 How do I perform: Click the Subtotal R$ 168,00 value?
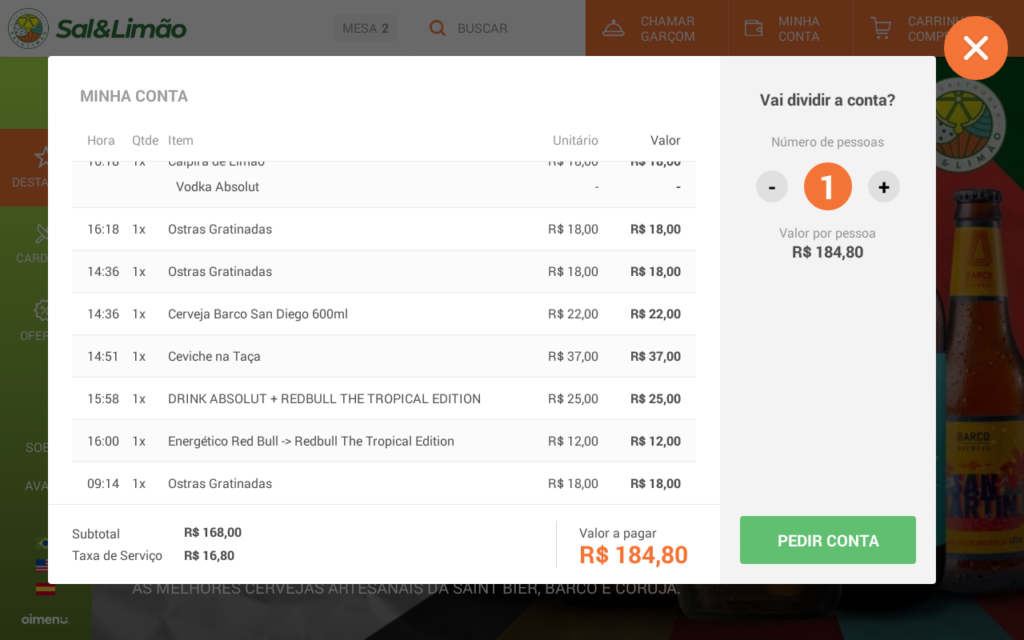point(212,532)
